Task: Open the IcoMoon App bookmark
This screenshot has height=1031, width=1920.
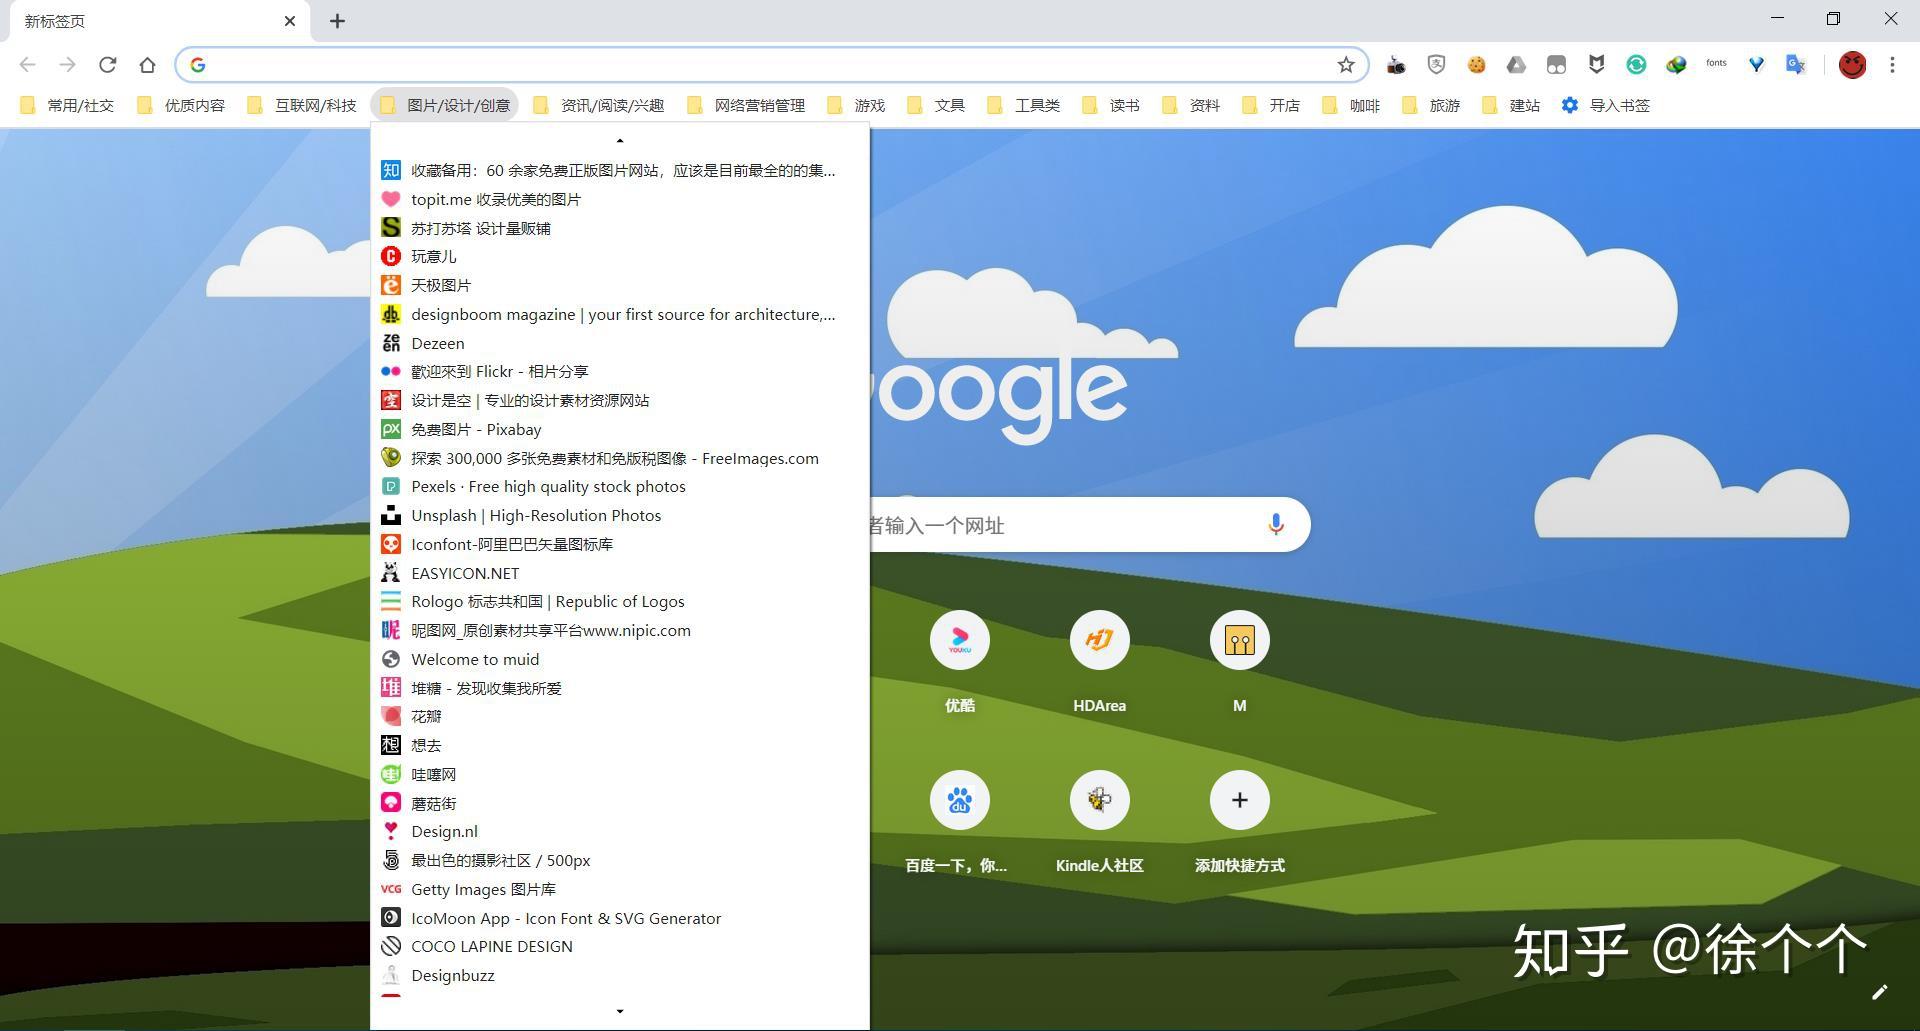Action: (620, 918)
